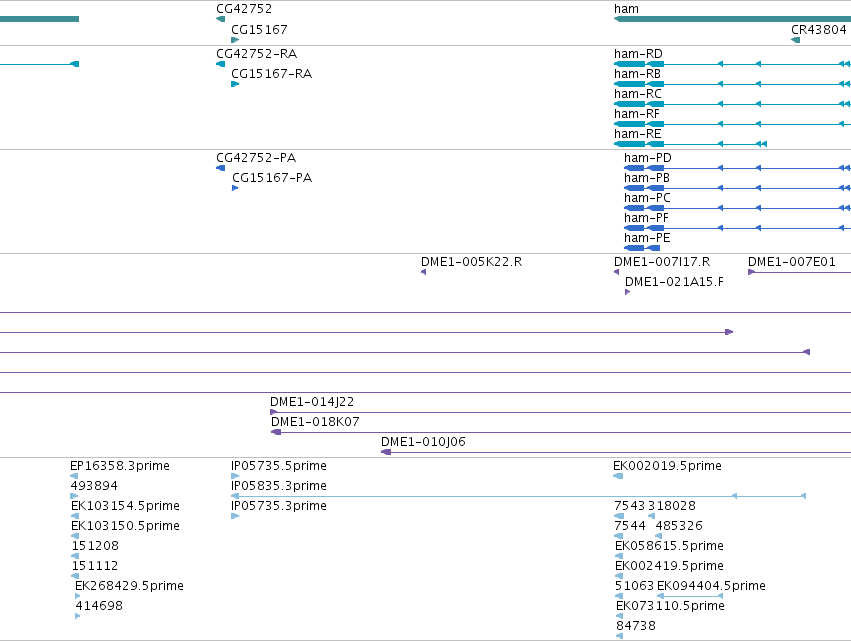Select the 84738 feature arrow
Image resolution: width=851 pixels, height=641 pixels.
619,636
